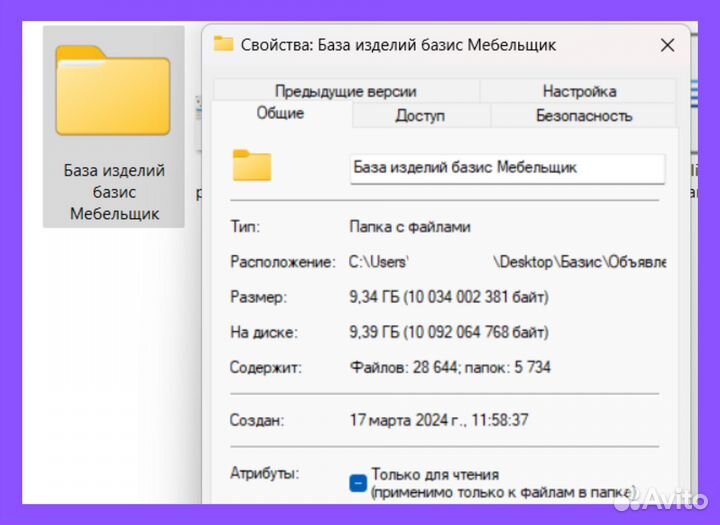Click the Атрибуты: label

point(264,473)
